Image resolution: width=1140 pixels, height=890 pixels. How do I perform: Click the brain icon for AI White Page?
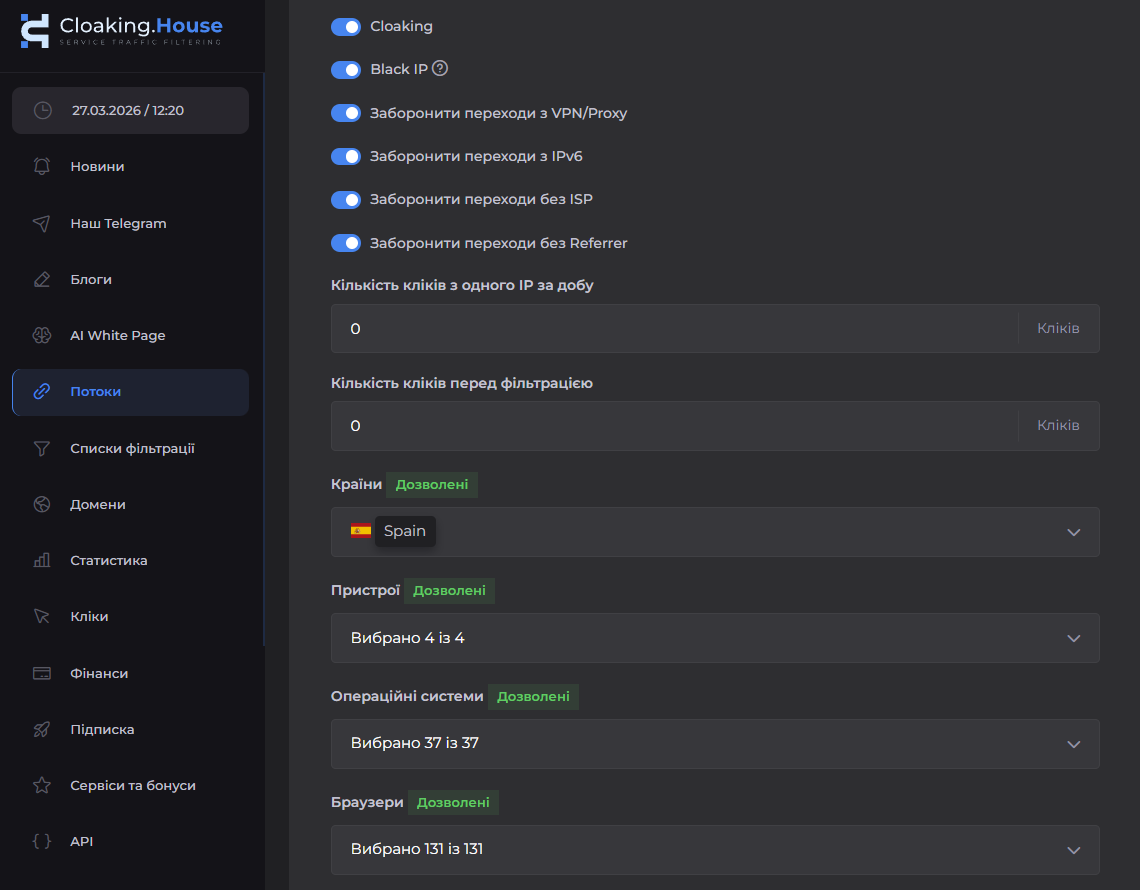[42, 336]
